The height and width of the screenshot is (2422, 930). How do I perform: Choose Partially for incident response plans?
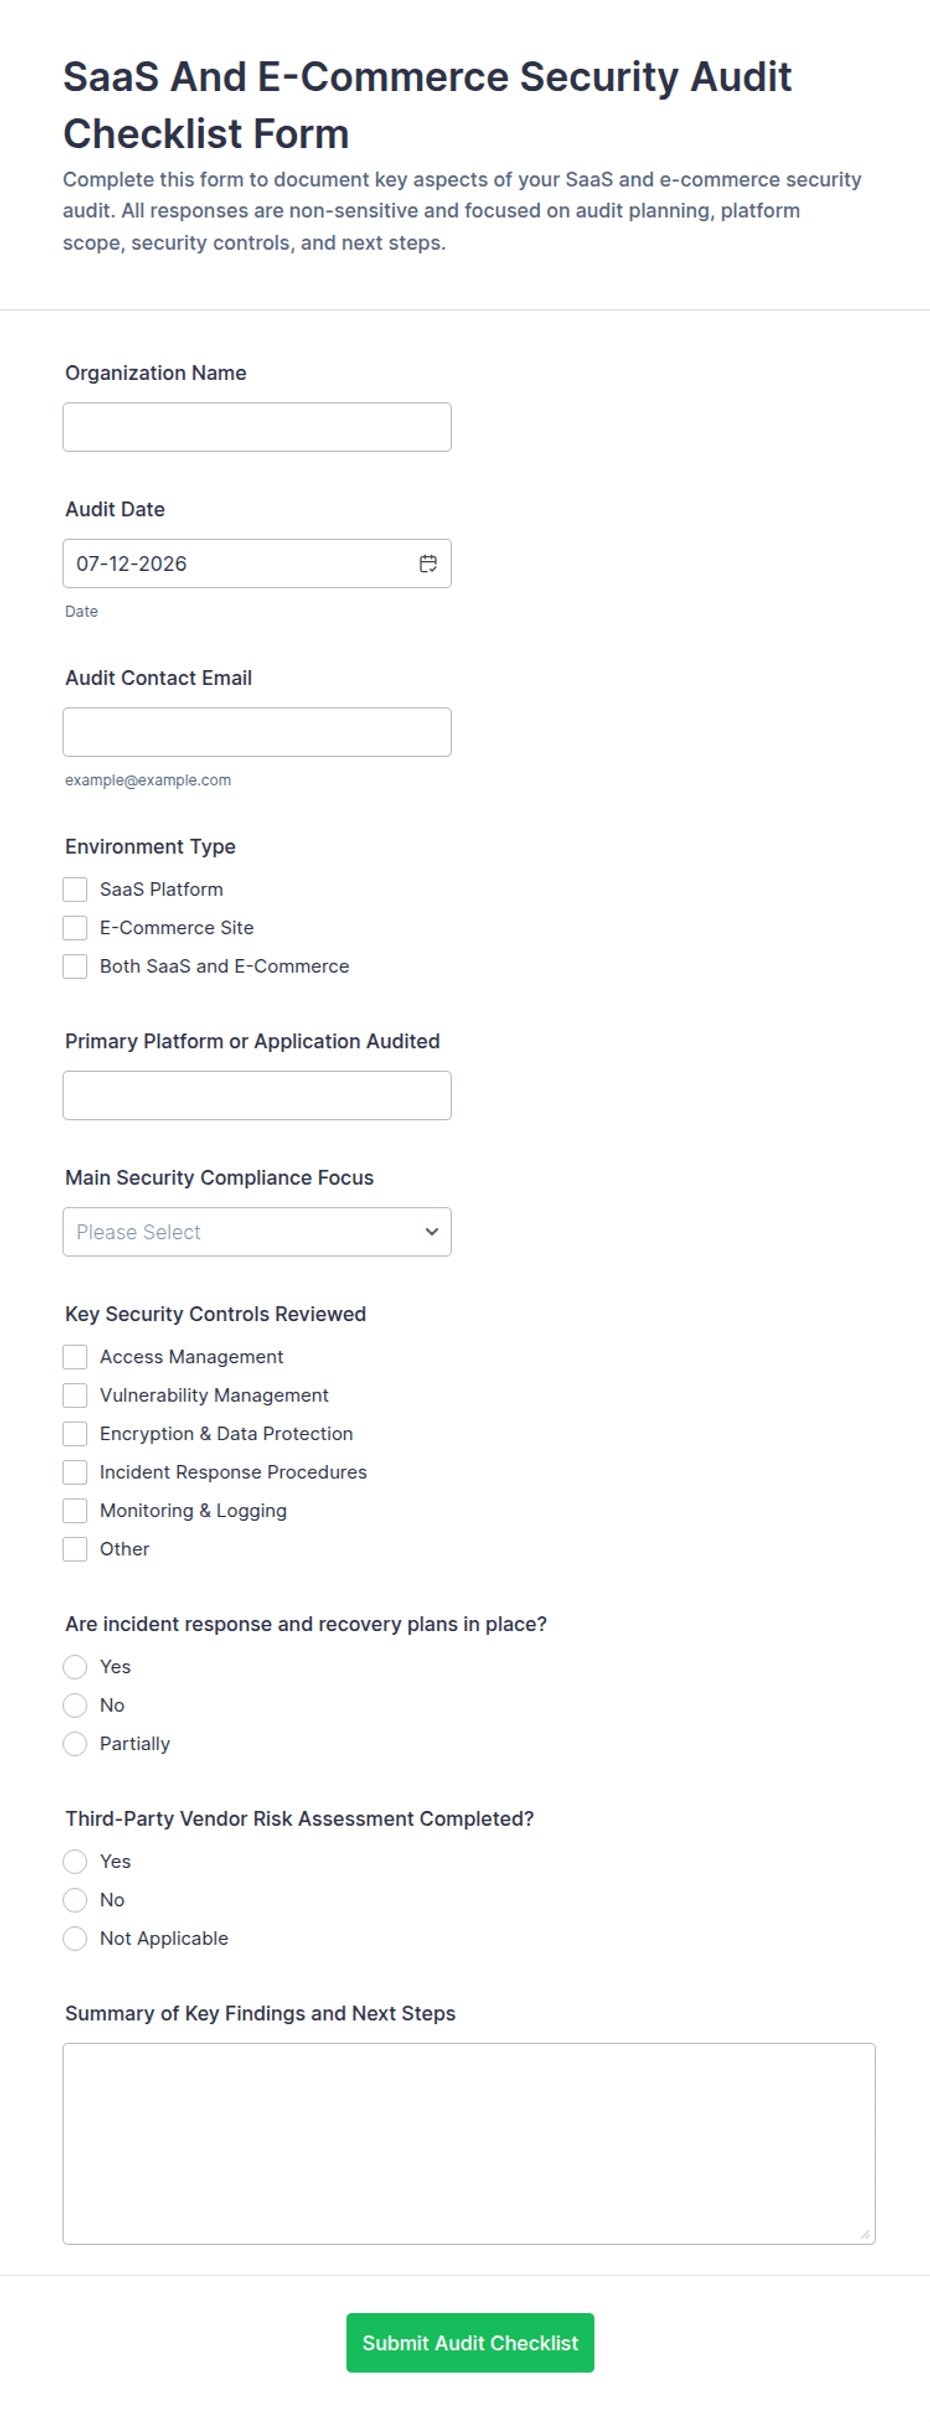pos(75,1744)
